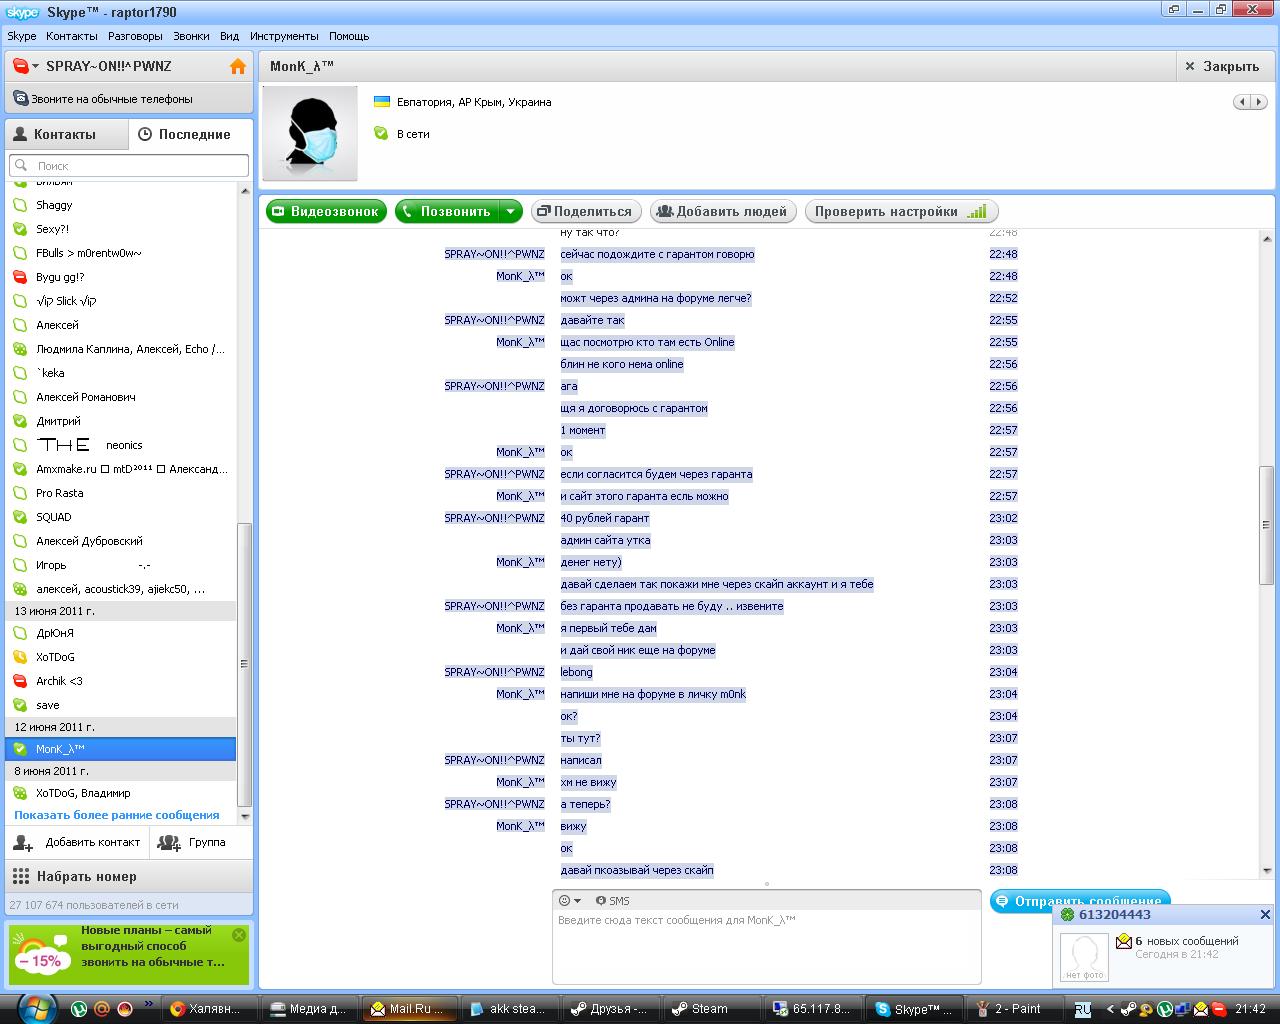Select the Дмитрий contact

pos(121,421)
